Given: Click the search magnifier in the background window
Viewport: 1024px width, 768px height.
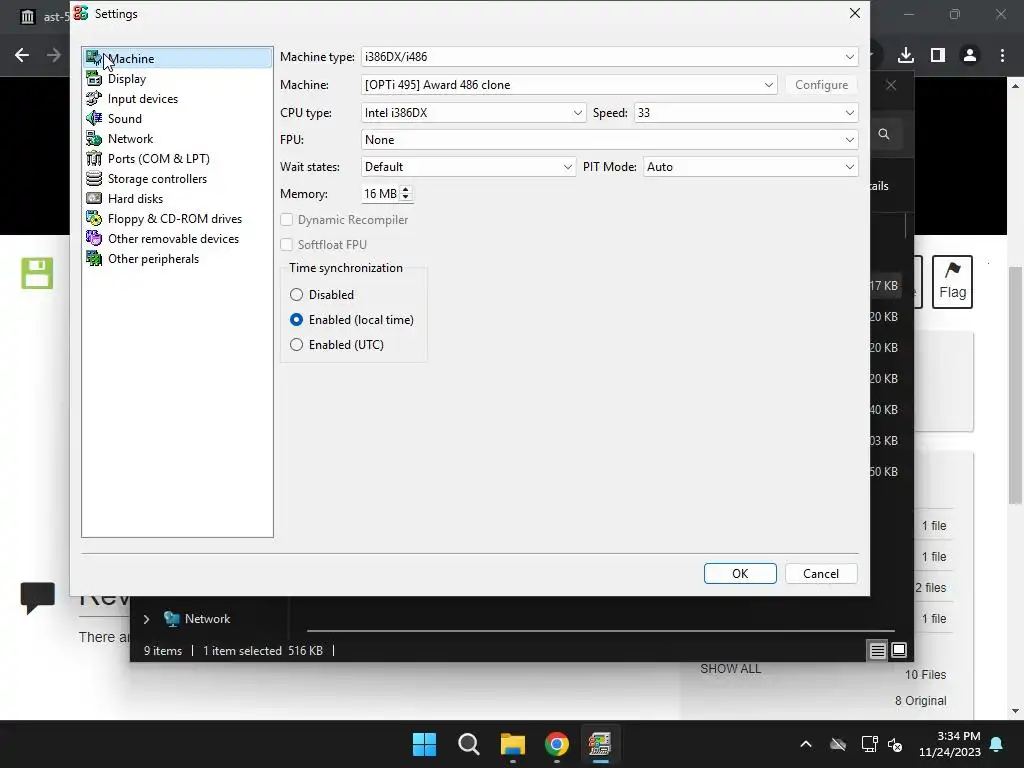Looking at the screenshot, I should tap(884, 134).
